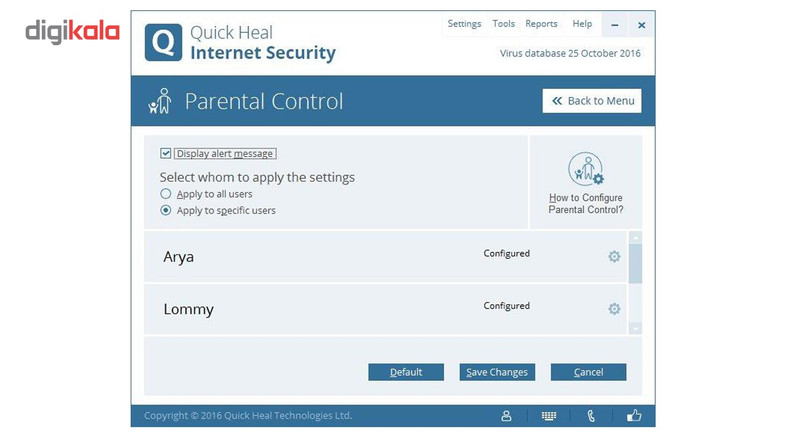Select Apply to specific users option
Screen dimensions: 800x438
pyautogui.click(x=165, y=210)
